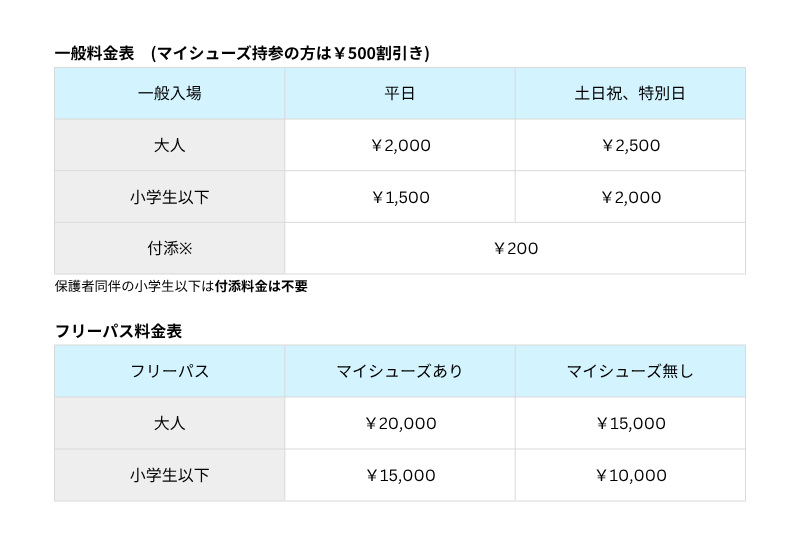Click the ¥20,000 adult free pass price
800x545 pixels.
coord(400,423)
